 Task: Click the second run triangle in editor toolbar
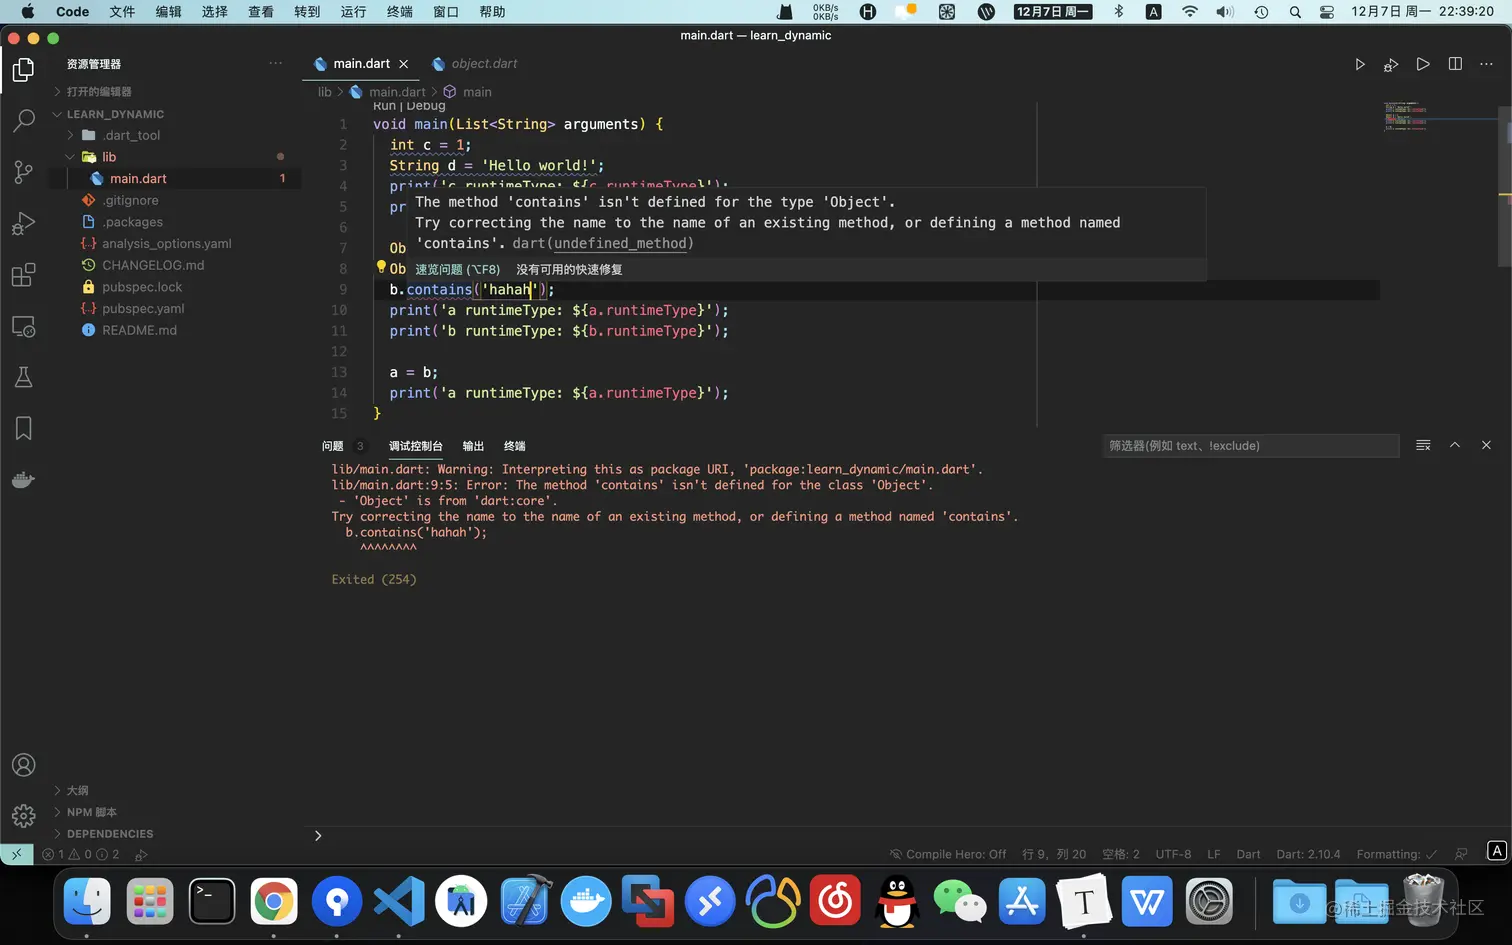point(1423,64)
